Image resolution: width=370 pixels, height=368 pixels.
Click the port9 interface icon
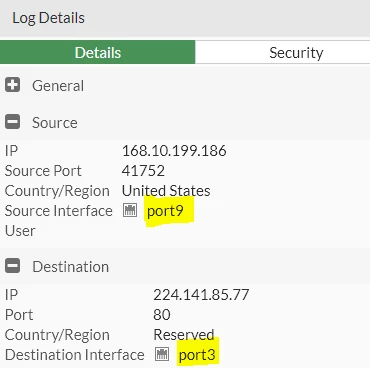coord(130,210)
